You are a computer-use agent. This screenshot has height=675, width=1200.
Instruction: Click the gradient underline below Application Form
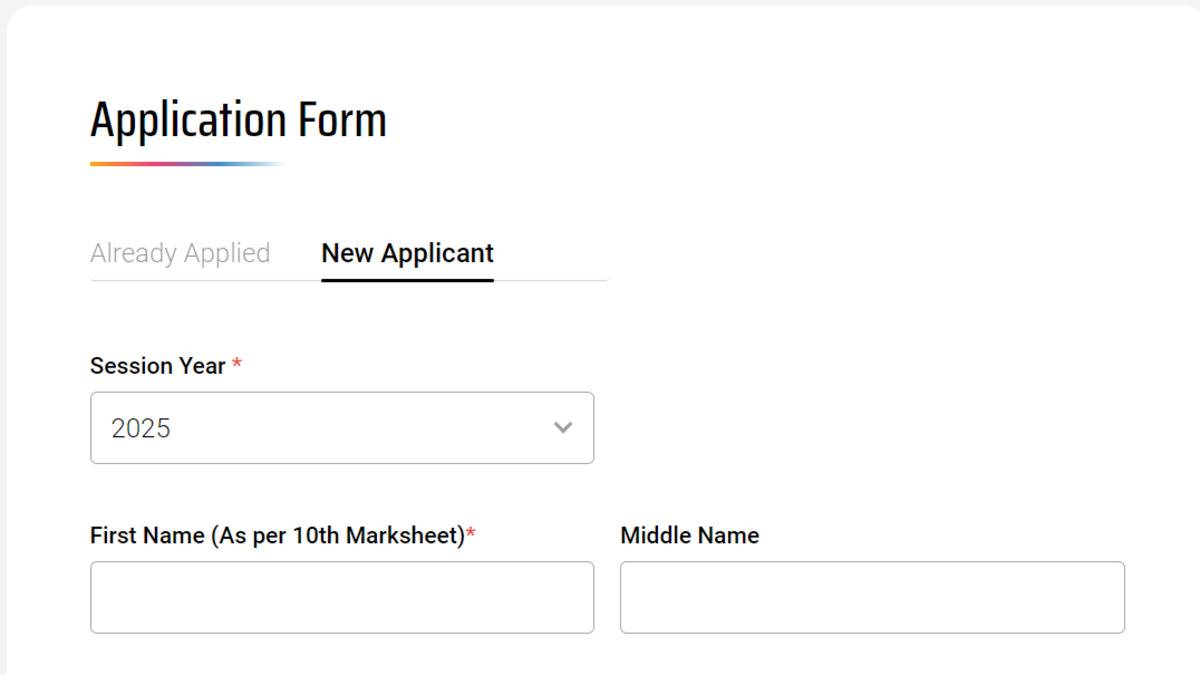coord(185,164)
